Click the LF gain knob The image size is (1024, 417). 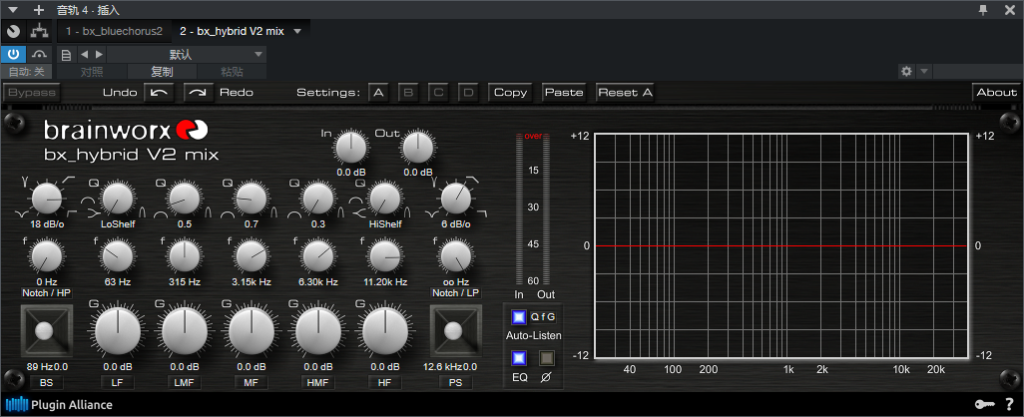[x=118, y=331]
